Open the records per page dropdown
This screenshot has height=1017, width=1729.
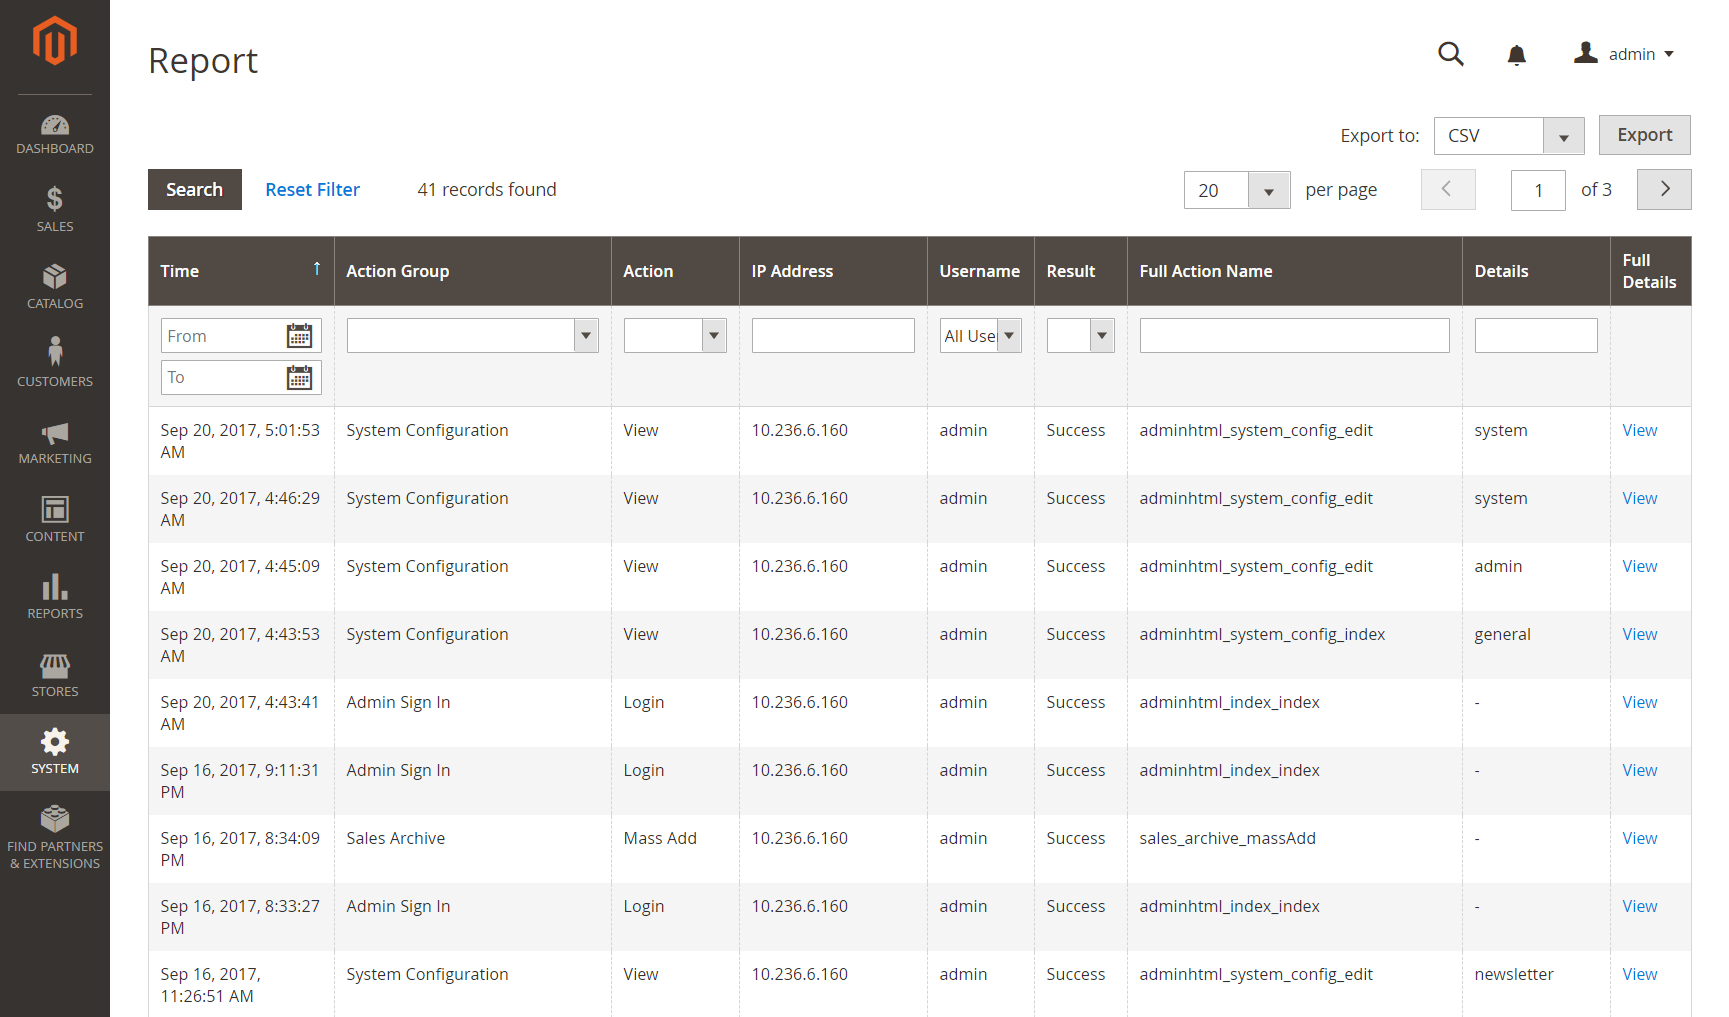click(x=1269, y=189)
